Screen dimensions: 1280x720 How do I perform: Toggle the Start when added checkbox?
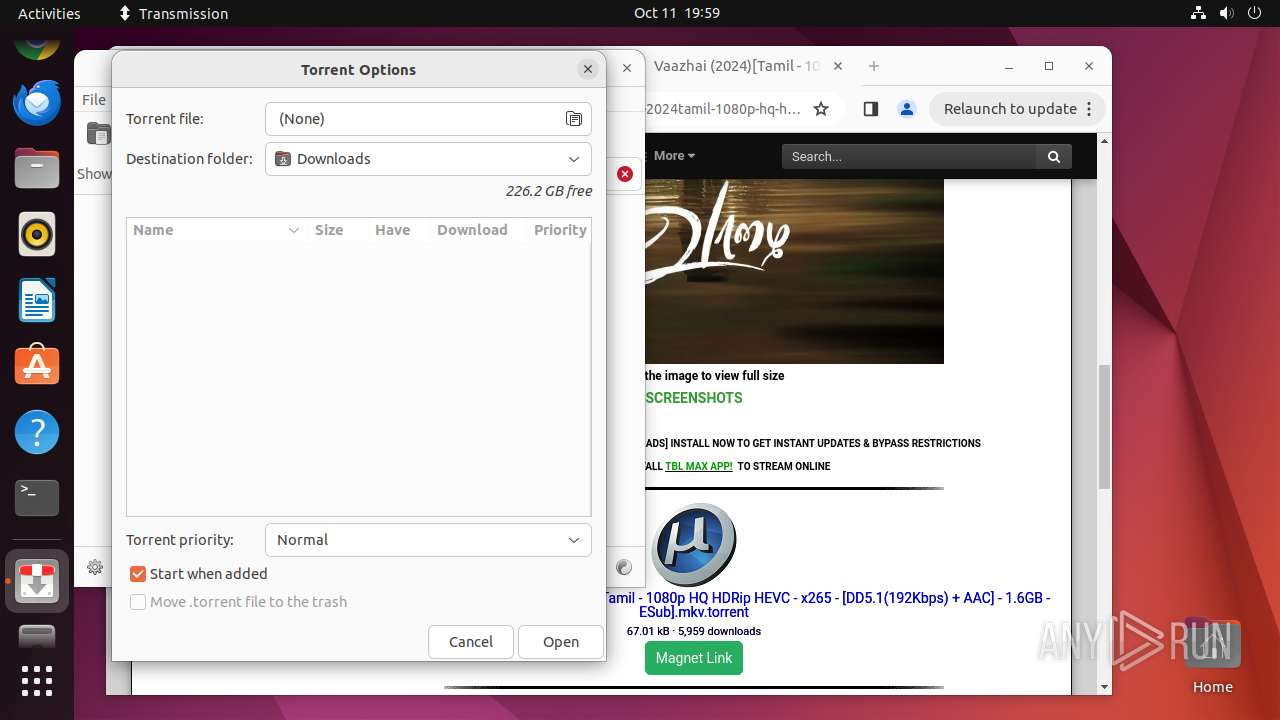coord(138,574)
